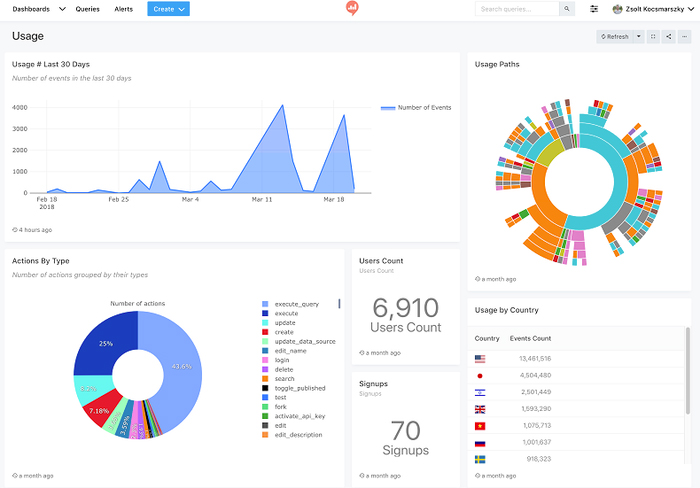Open Zsolt Kocsmarszky user menu

pyautogui.click(x=654, y=9)
